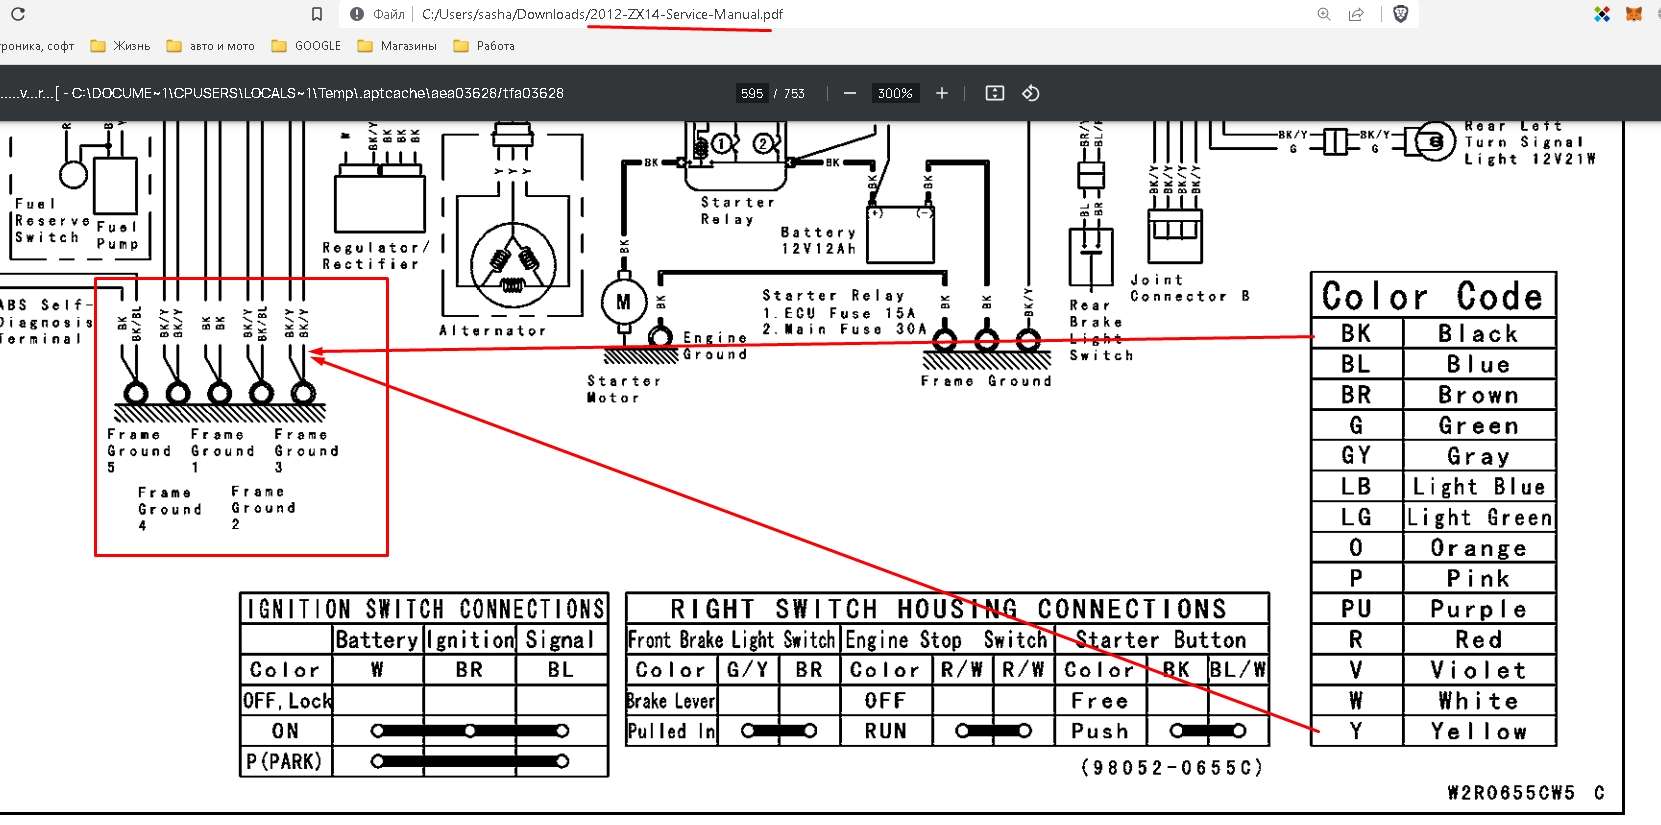Rotate the PDF with the rotate icon
The width and height of the screenshot is (1661, 825).
(1031, 93)
